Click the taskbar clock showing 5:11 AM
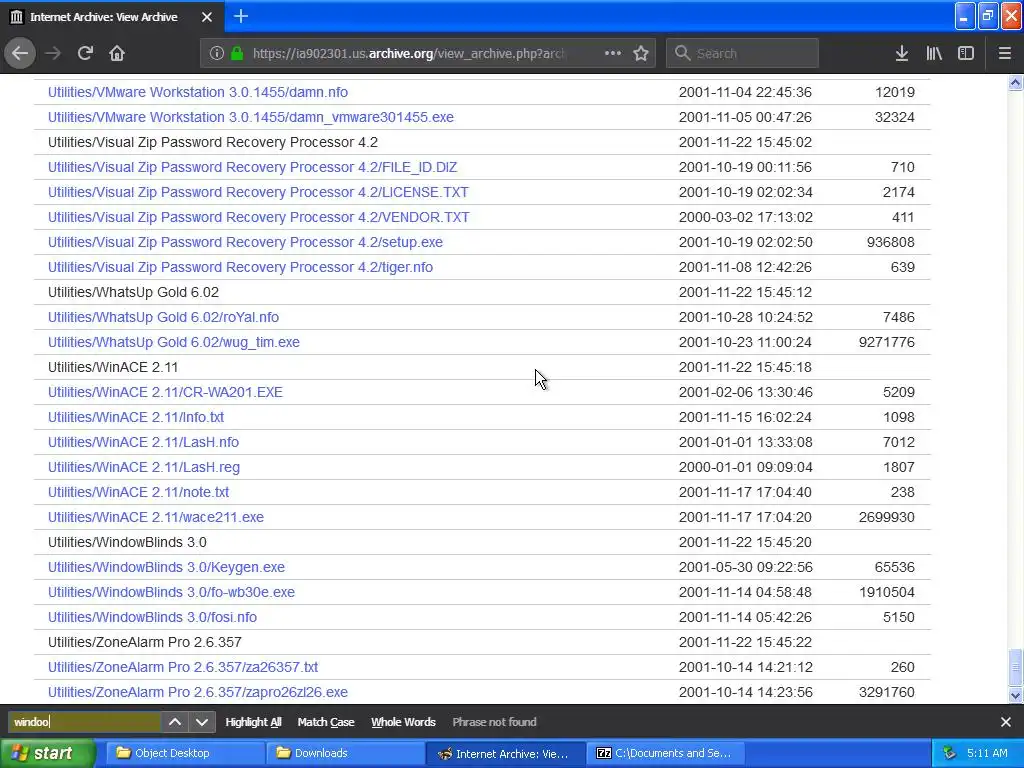Viewport: 1024px width, 768px height. point(987,753)
